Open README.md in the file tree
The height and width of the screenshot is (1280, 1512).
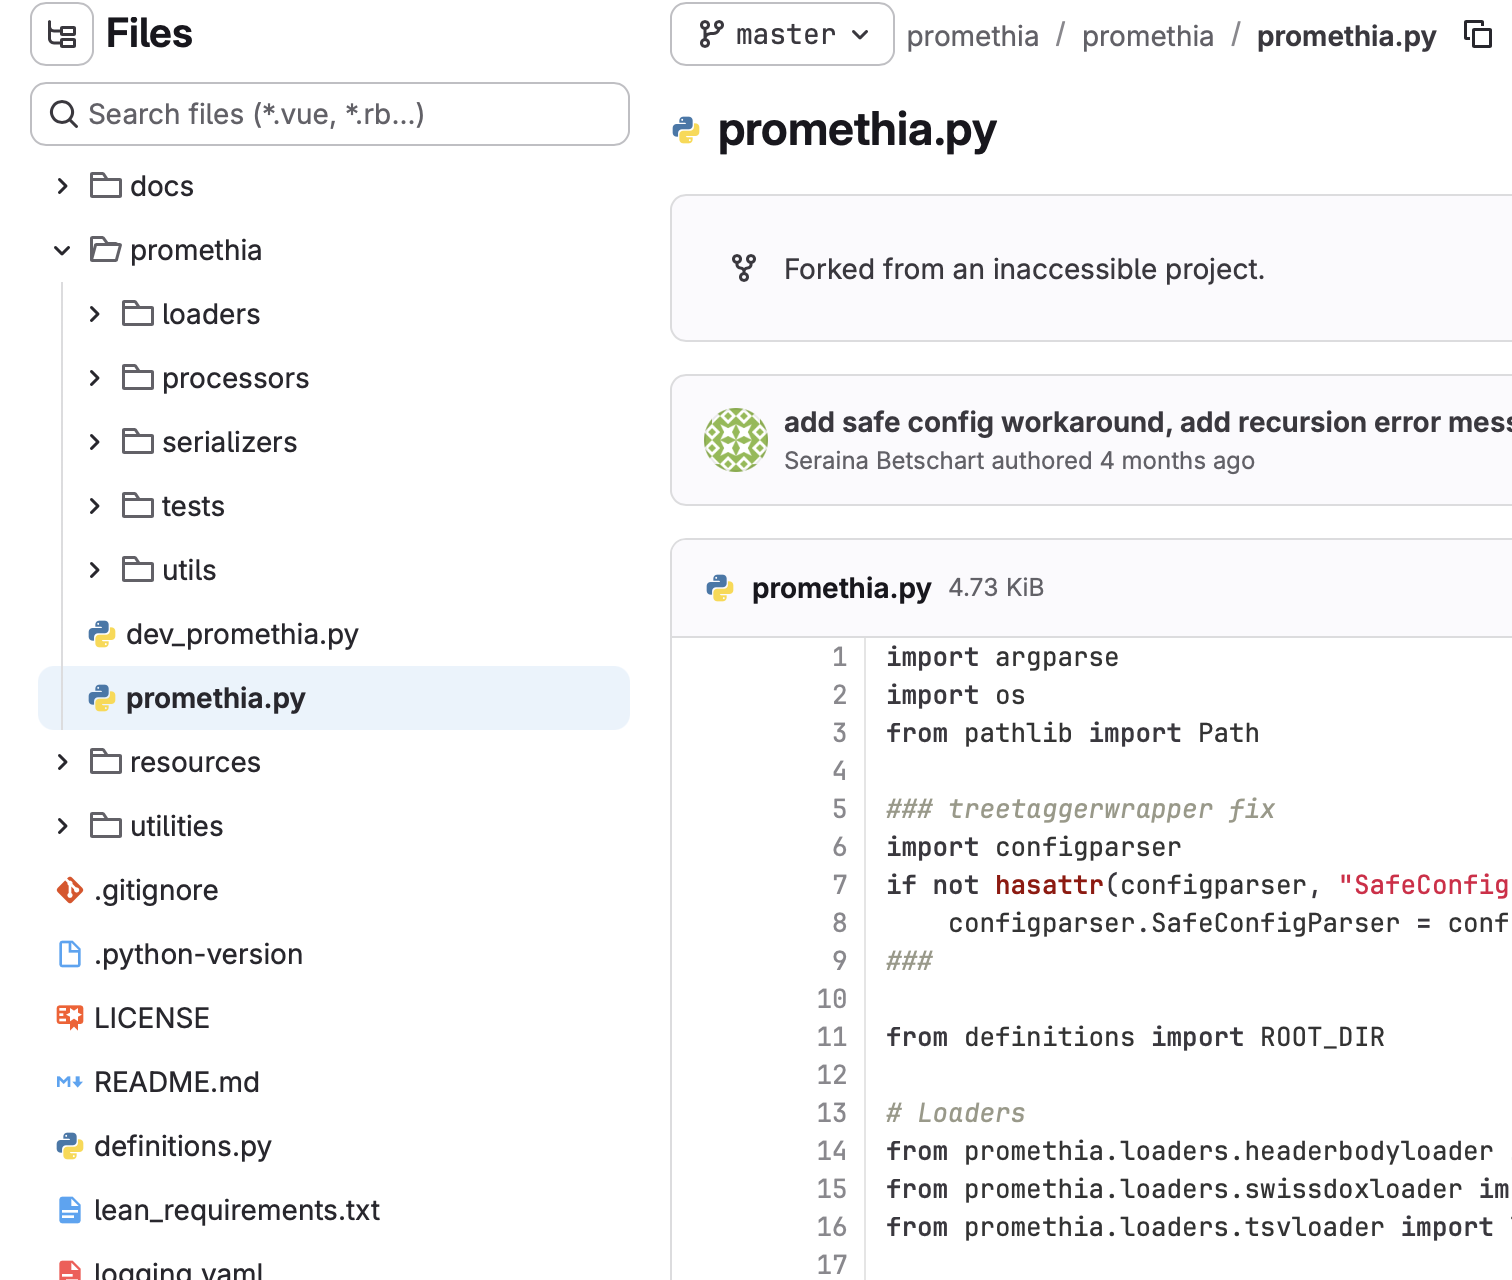click(x=177, y=1082)
